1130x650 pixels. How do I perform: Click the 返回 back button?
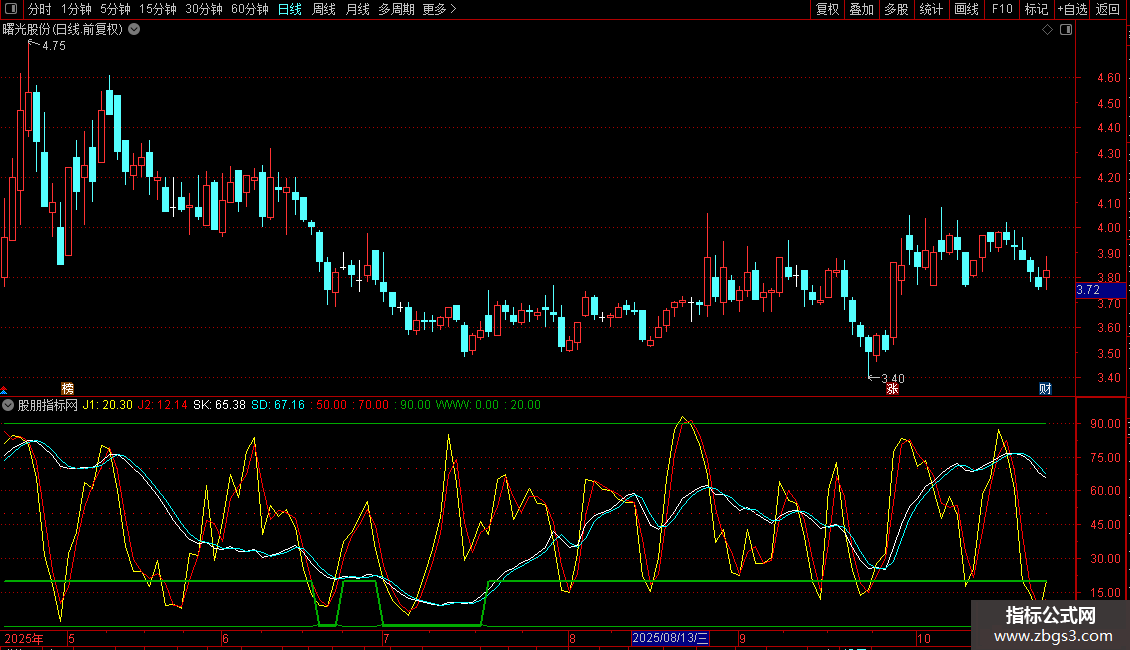[x=1108, y=10]
